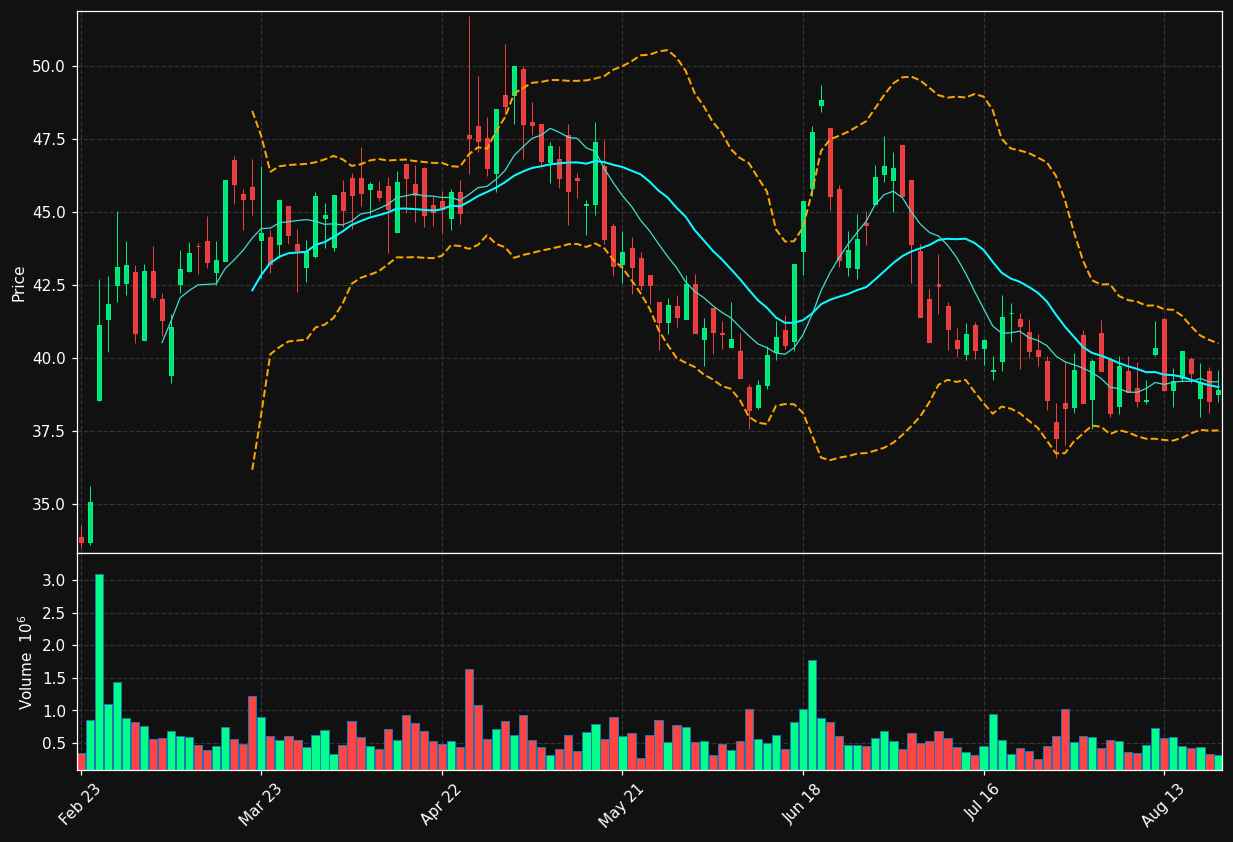Click the "Volume 10⁶" axis label

click(x=25, y=663)
